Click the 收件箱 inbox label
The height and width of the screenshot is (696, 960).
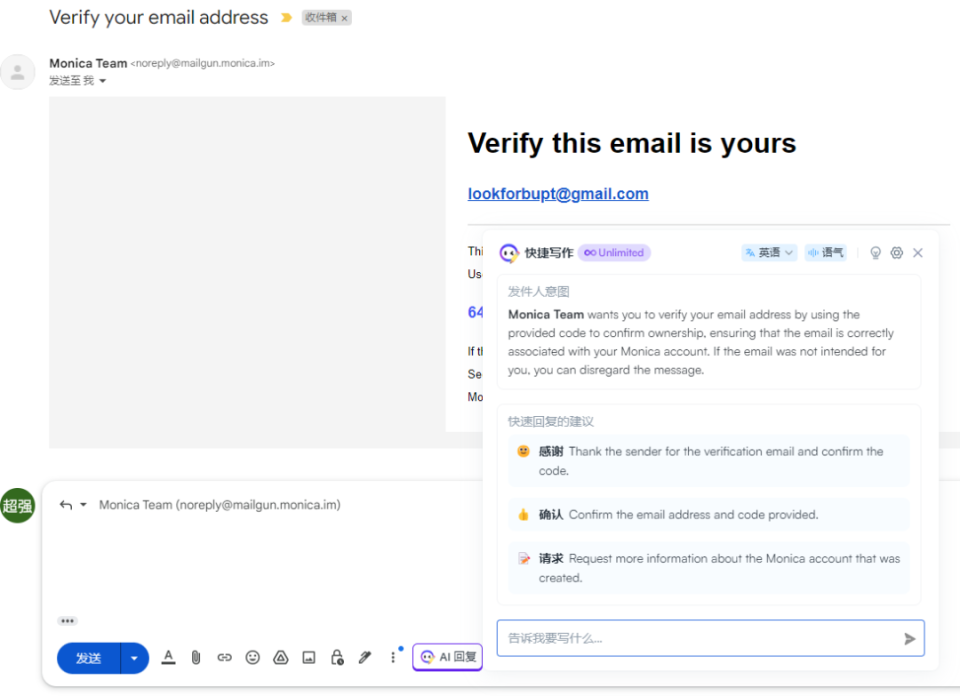click(x=321, y=18)
